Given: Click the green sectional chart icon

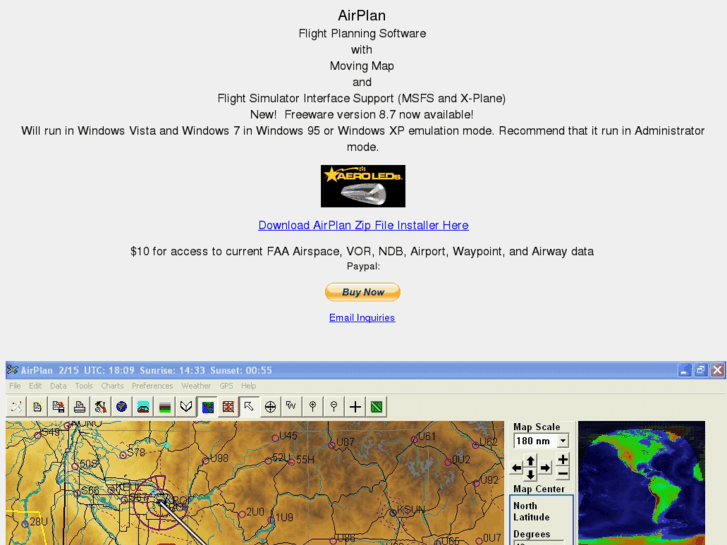Looking at the screenshot, I should [376, 407].
